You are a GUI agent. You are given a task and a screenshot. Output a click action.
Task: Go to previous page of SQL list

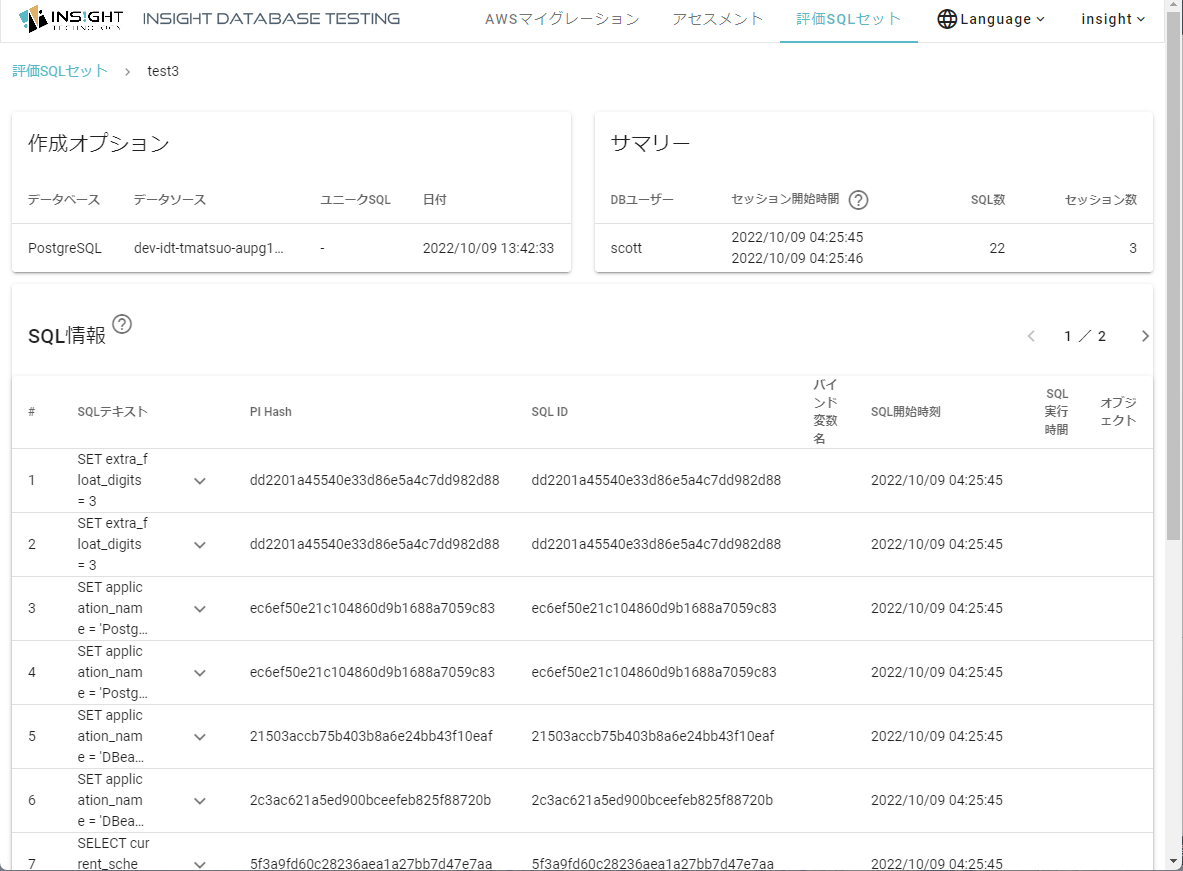pyautogui.click(x=1031, y=336)
